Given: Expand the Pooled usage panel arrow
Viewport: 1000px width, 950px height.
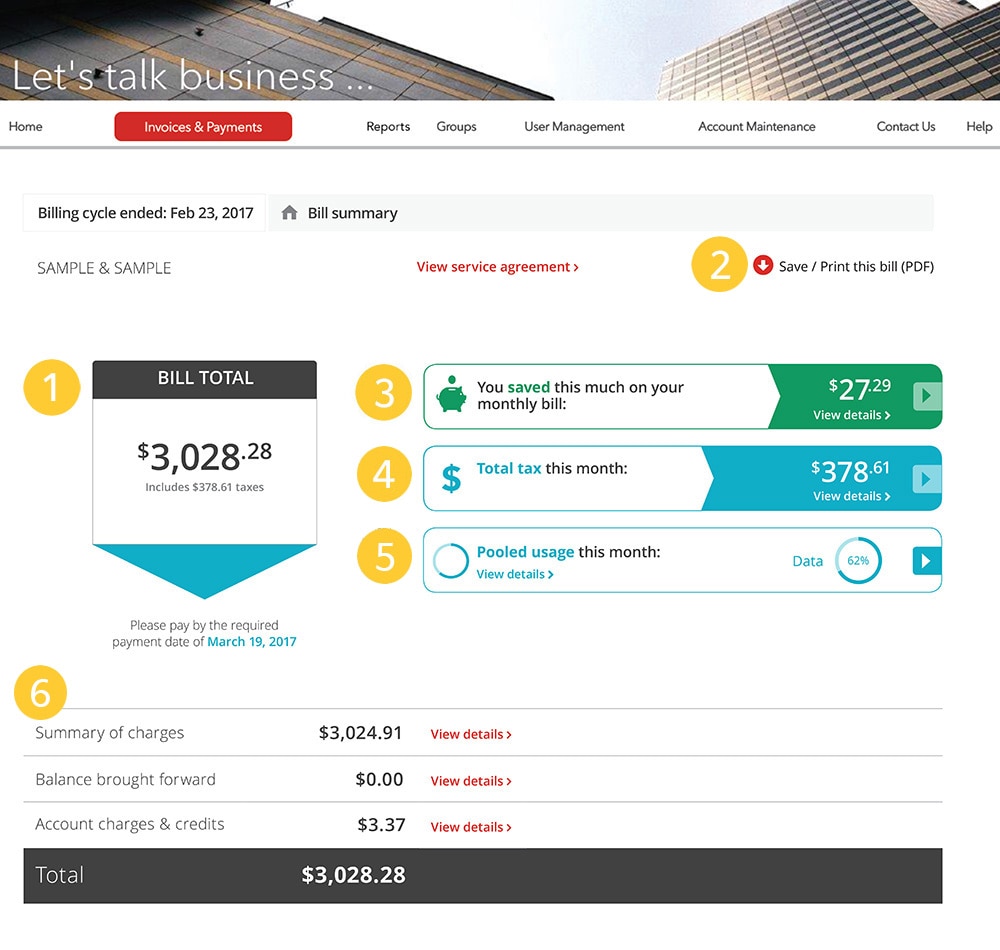Looking at the screenshot, I should (926, 561).
